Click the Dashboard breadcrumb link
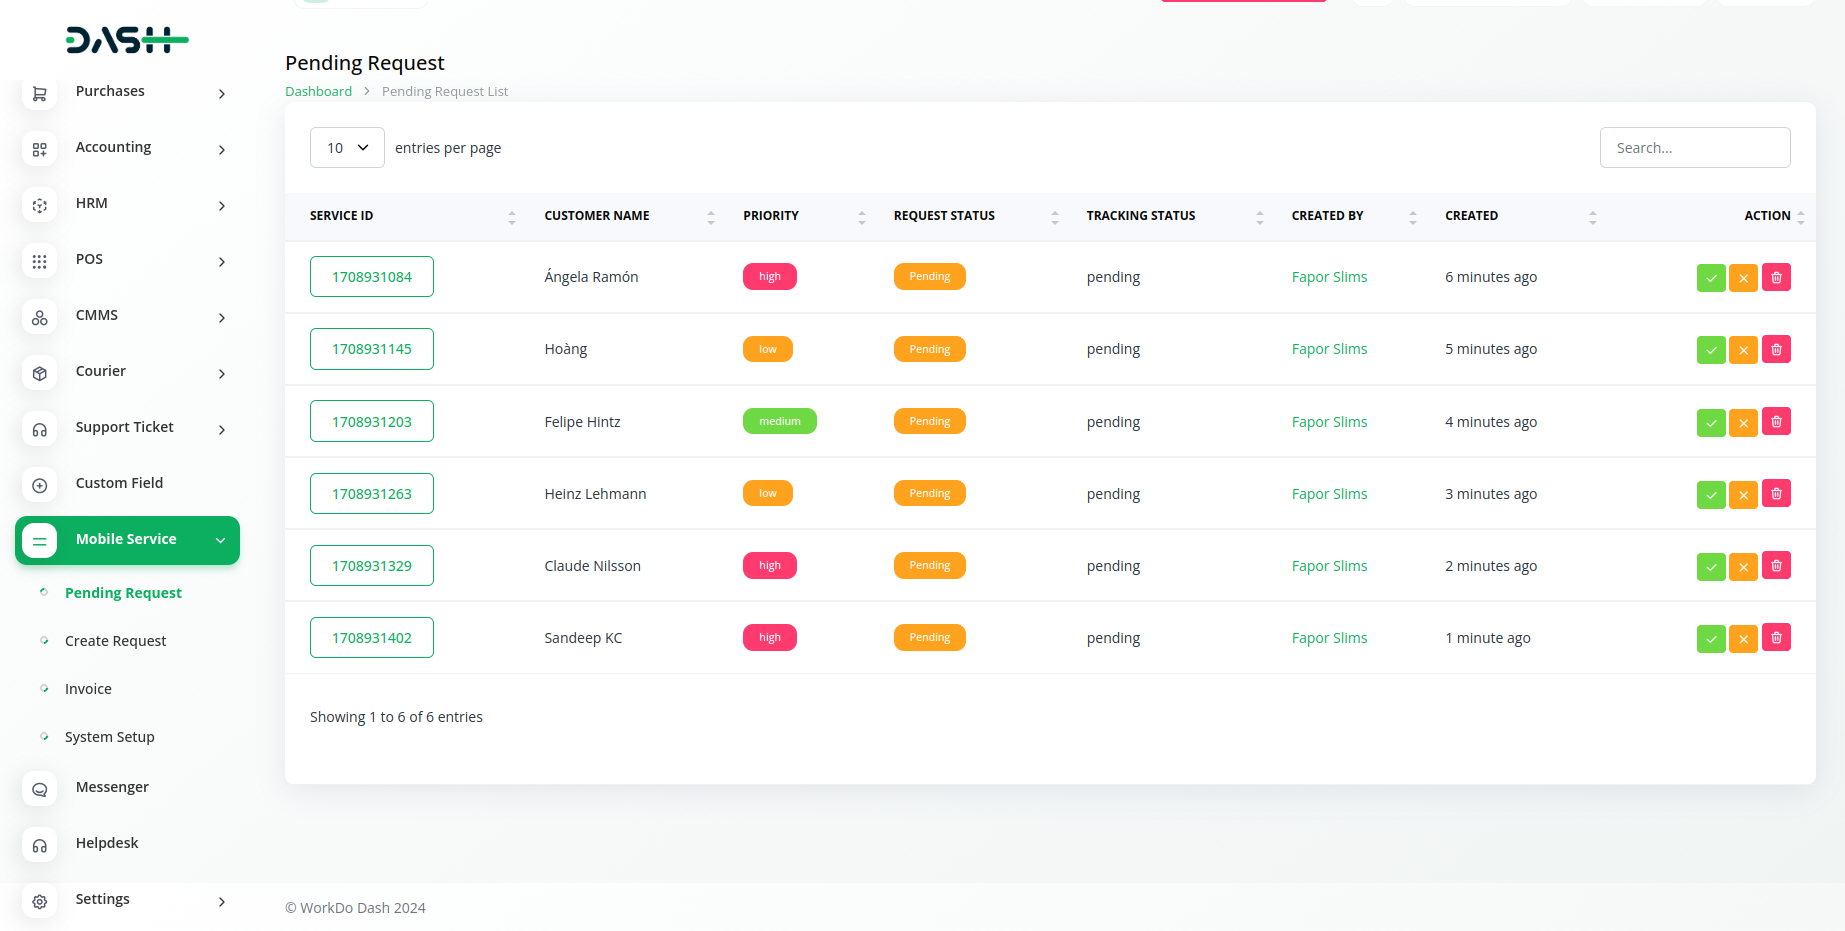The image size is (1845, 931). pyautogui.click(x=318, y=91)
